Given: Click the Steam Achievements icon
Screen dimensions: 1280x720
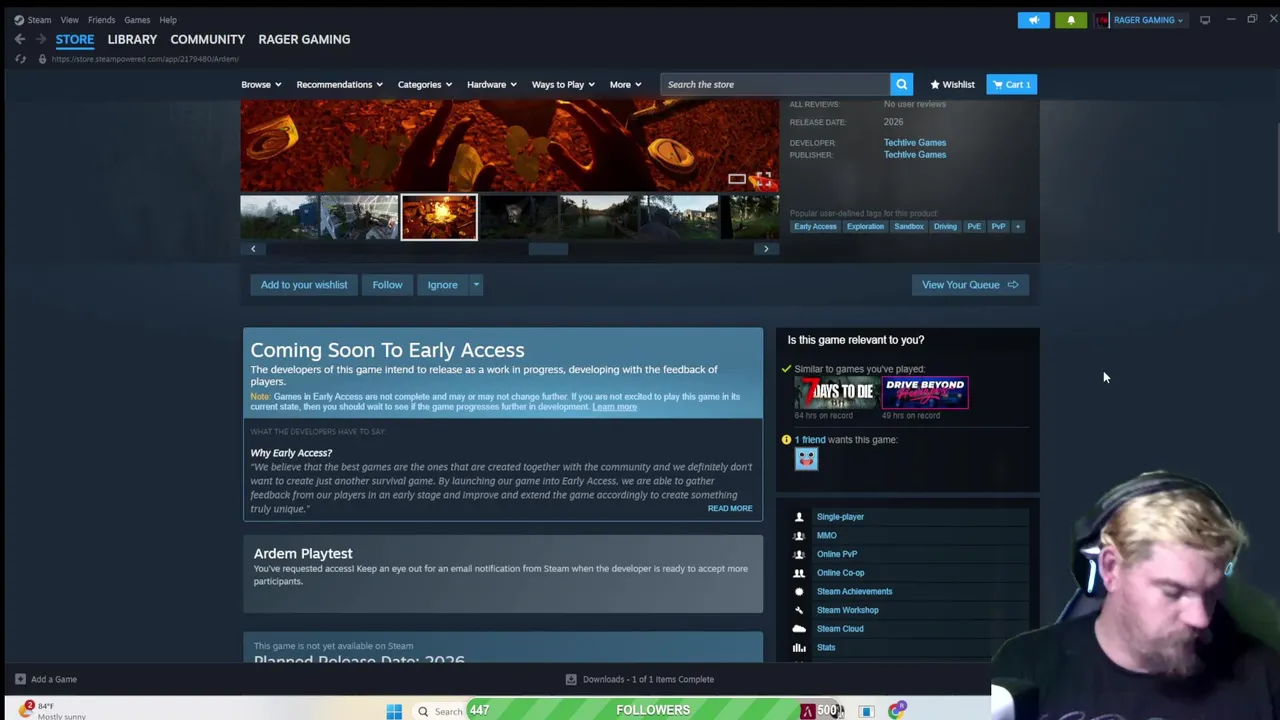Looking at the screenshot, I should pyautogui.click(x=798, y=591).
